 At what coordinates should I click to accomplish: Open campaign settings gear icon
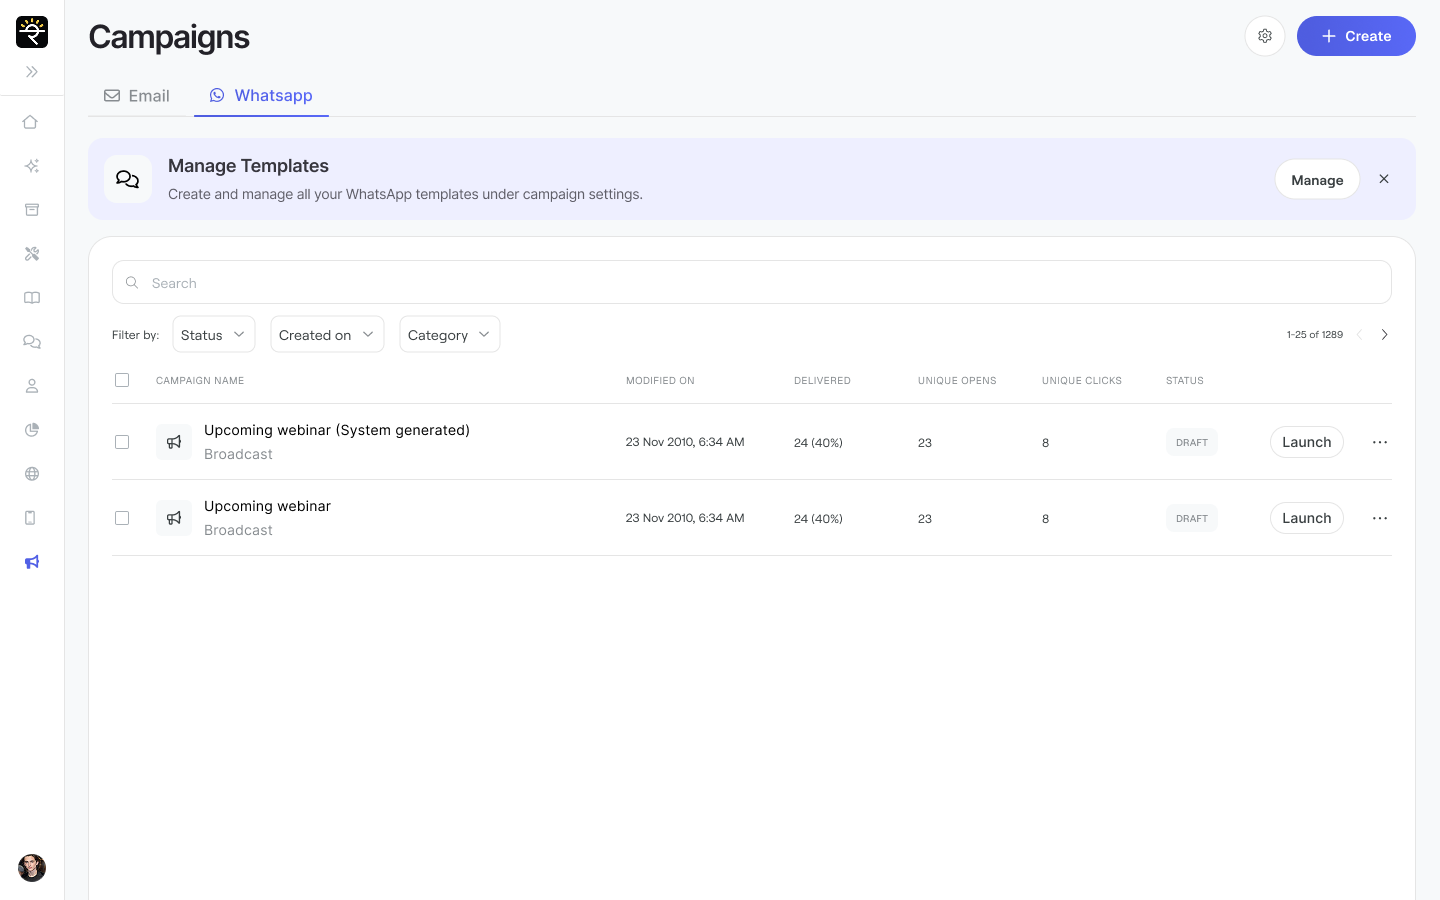(1264, 36)
